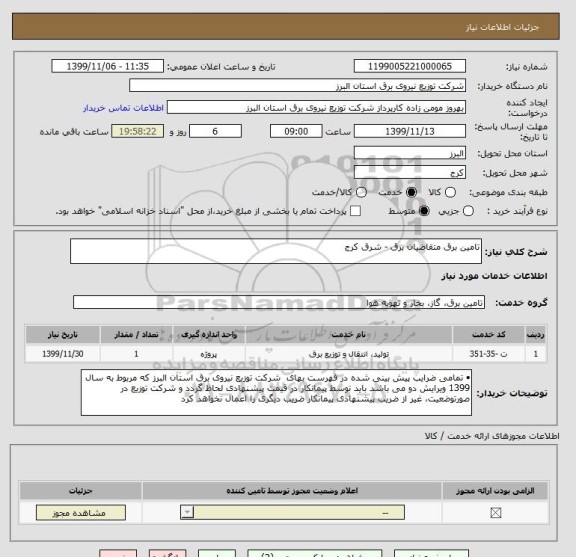Screen dimensions: 576x557
Task: Open the license status dropdown arrow
Action: 187,512
